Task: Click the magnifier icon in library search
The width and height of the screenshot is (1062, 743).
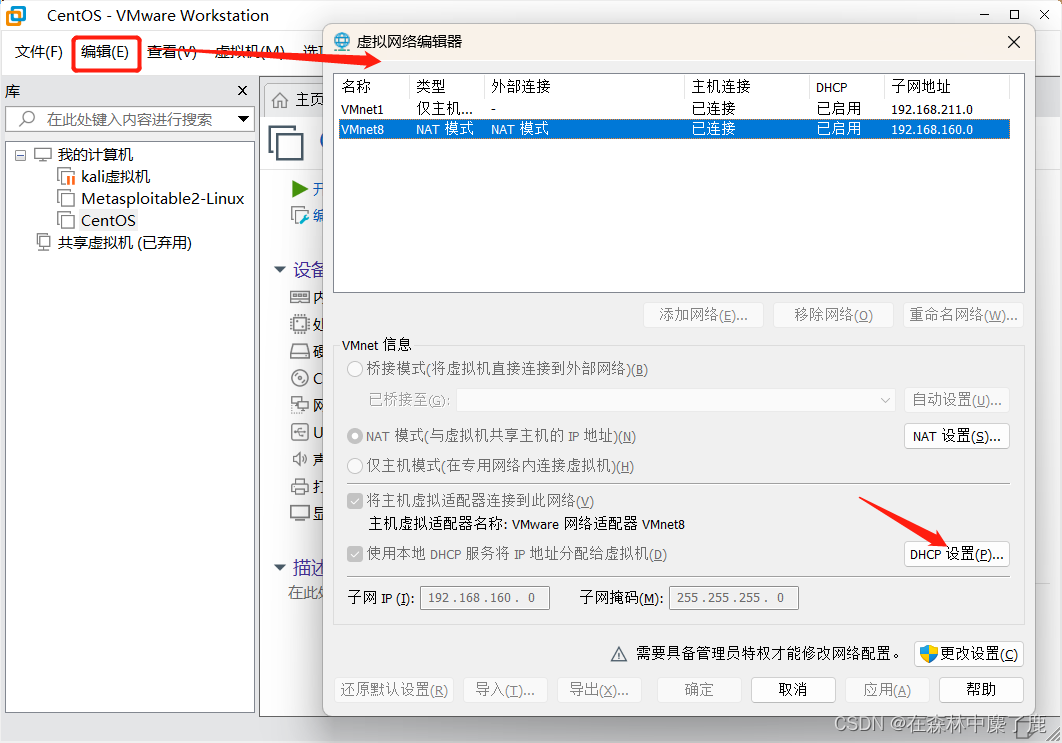Action: pos(27,119)
